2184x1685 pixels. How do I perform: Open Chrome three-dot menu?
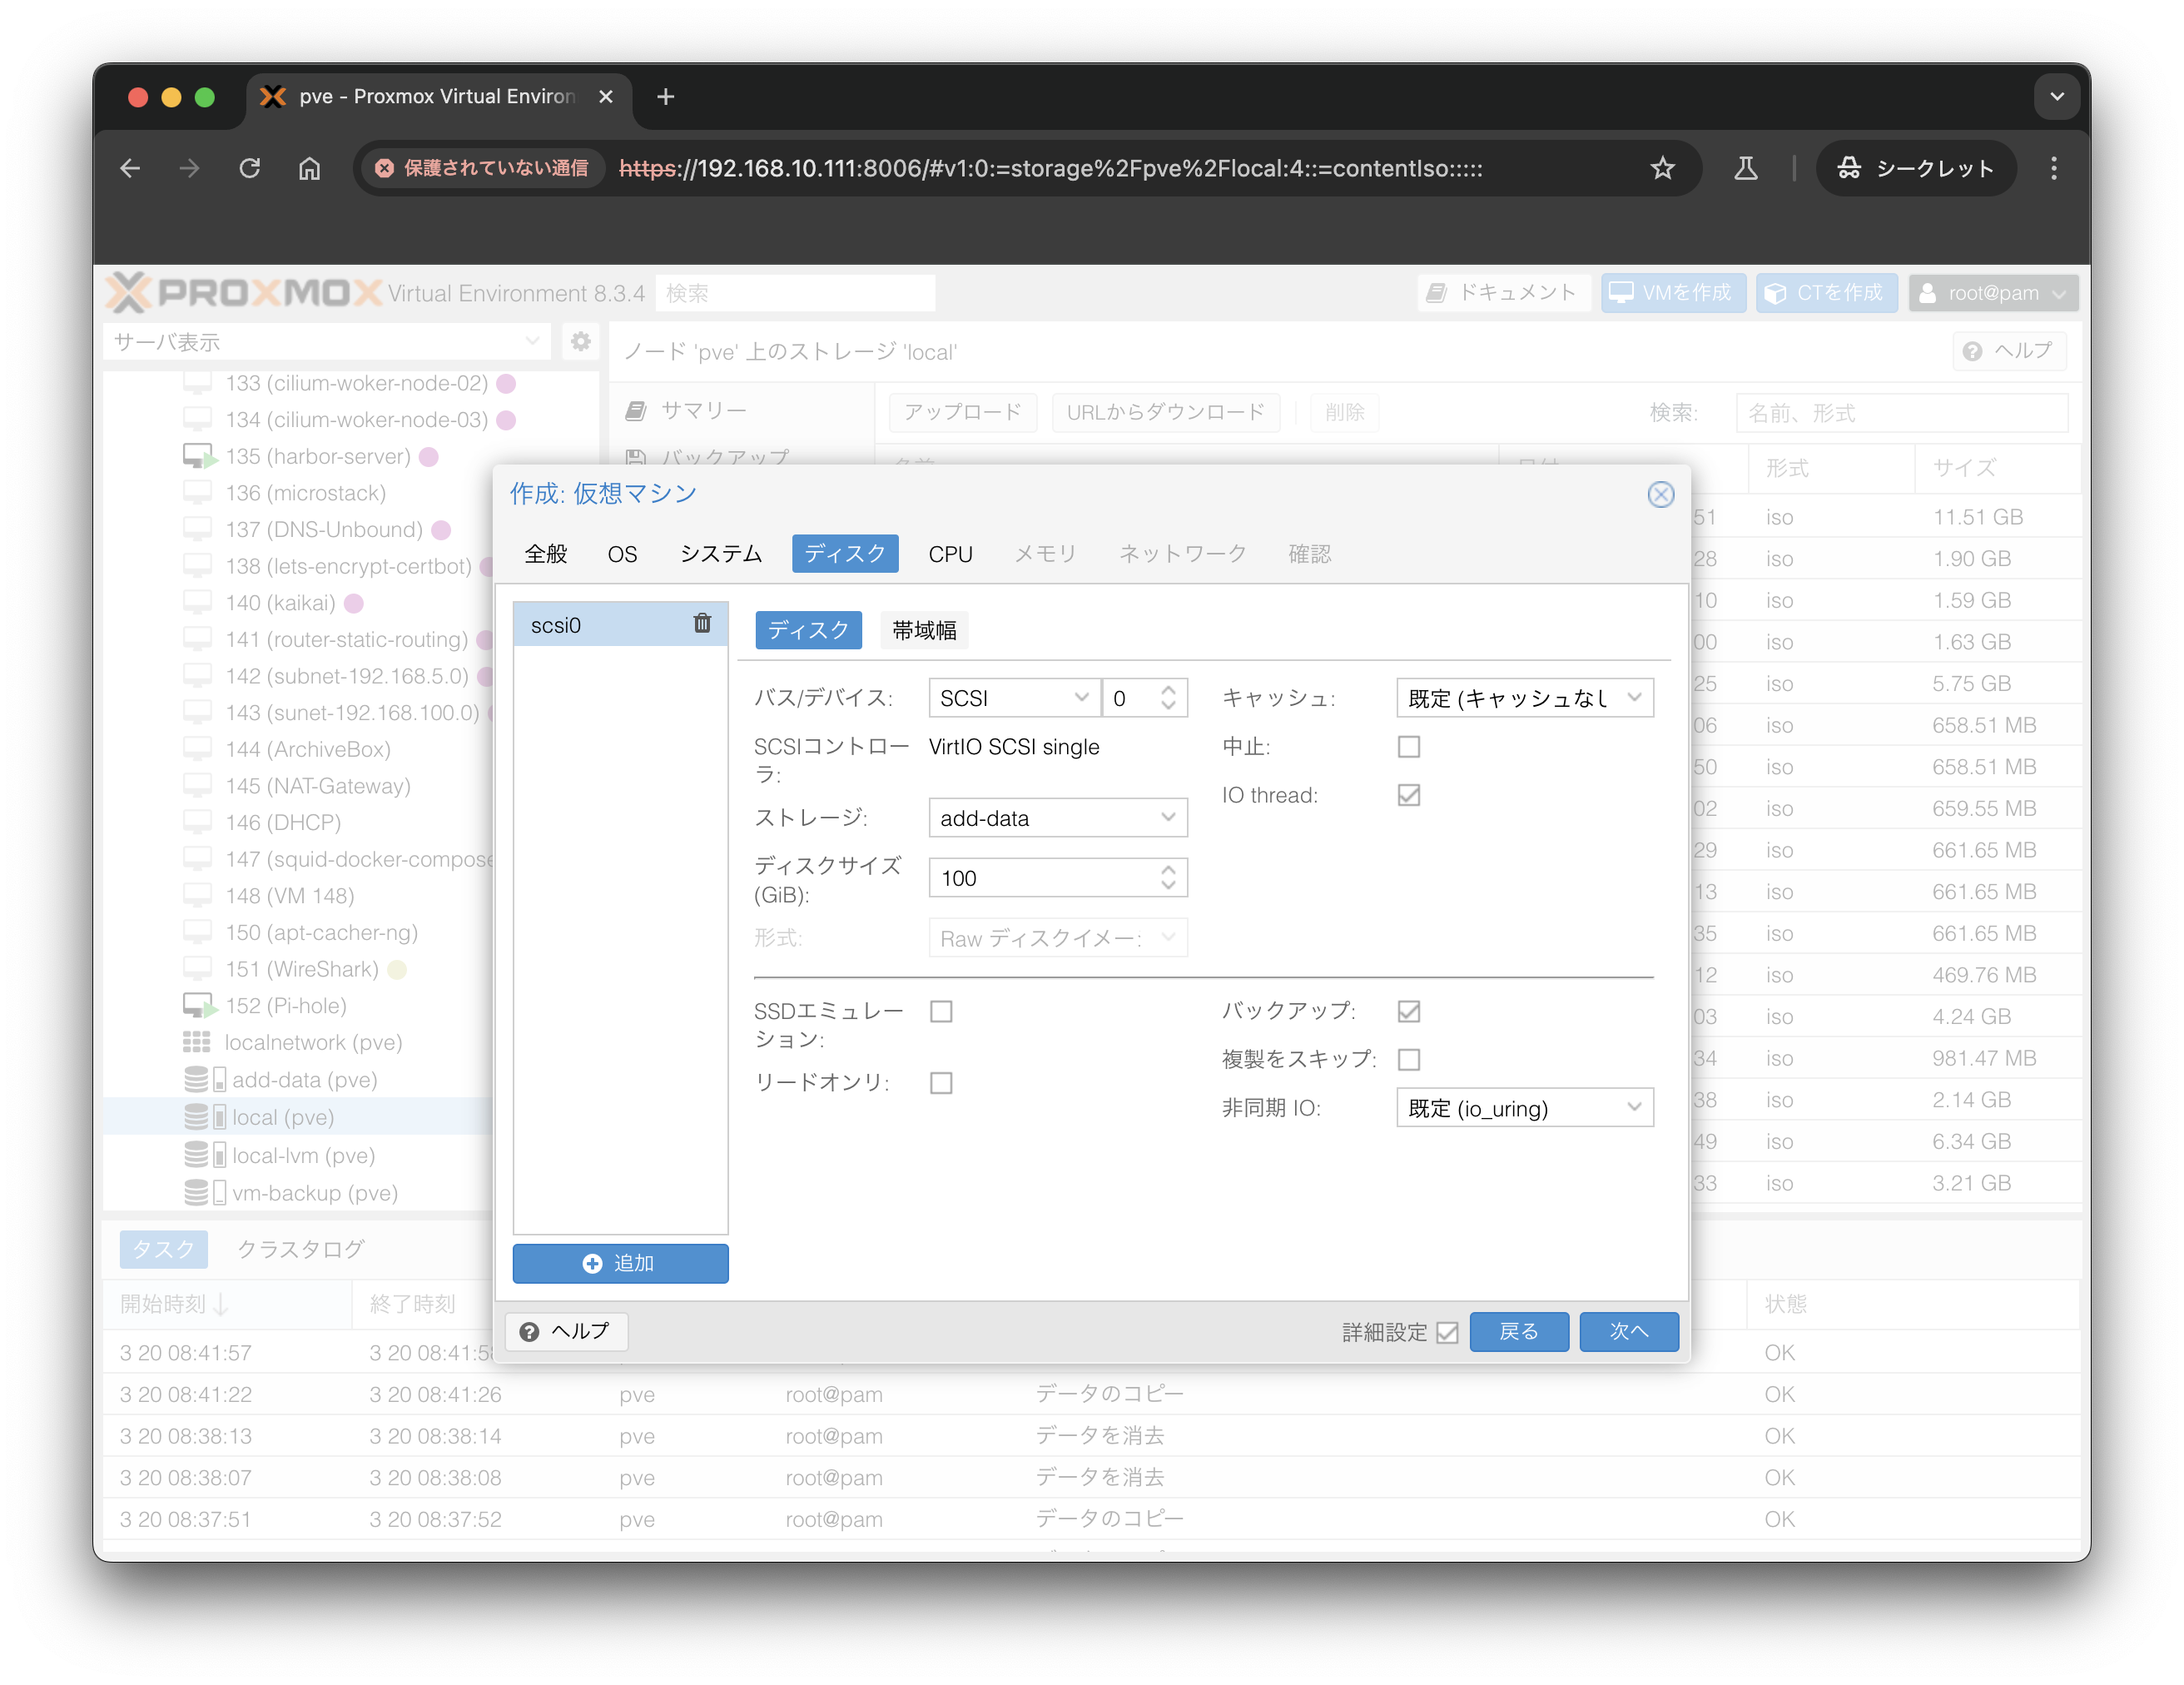[2053, 168]
